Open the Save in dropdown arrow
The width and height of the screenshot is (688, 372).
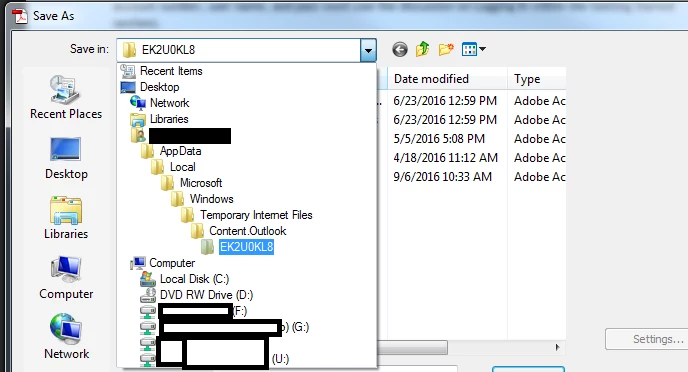point(368,50)
